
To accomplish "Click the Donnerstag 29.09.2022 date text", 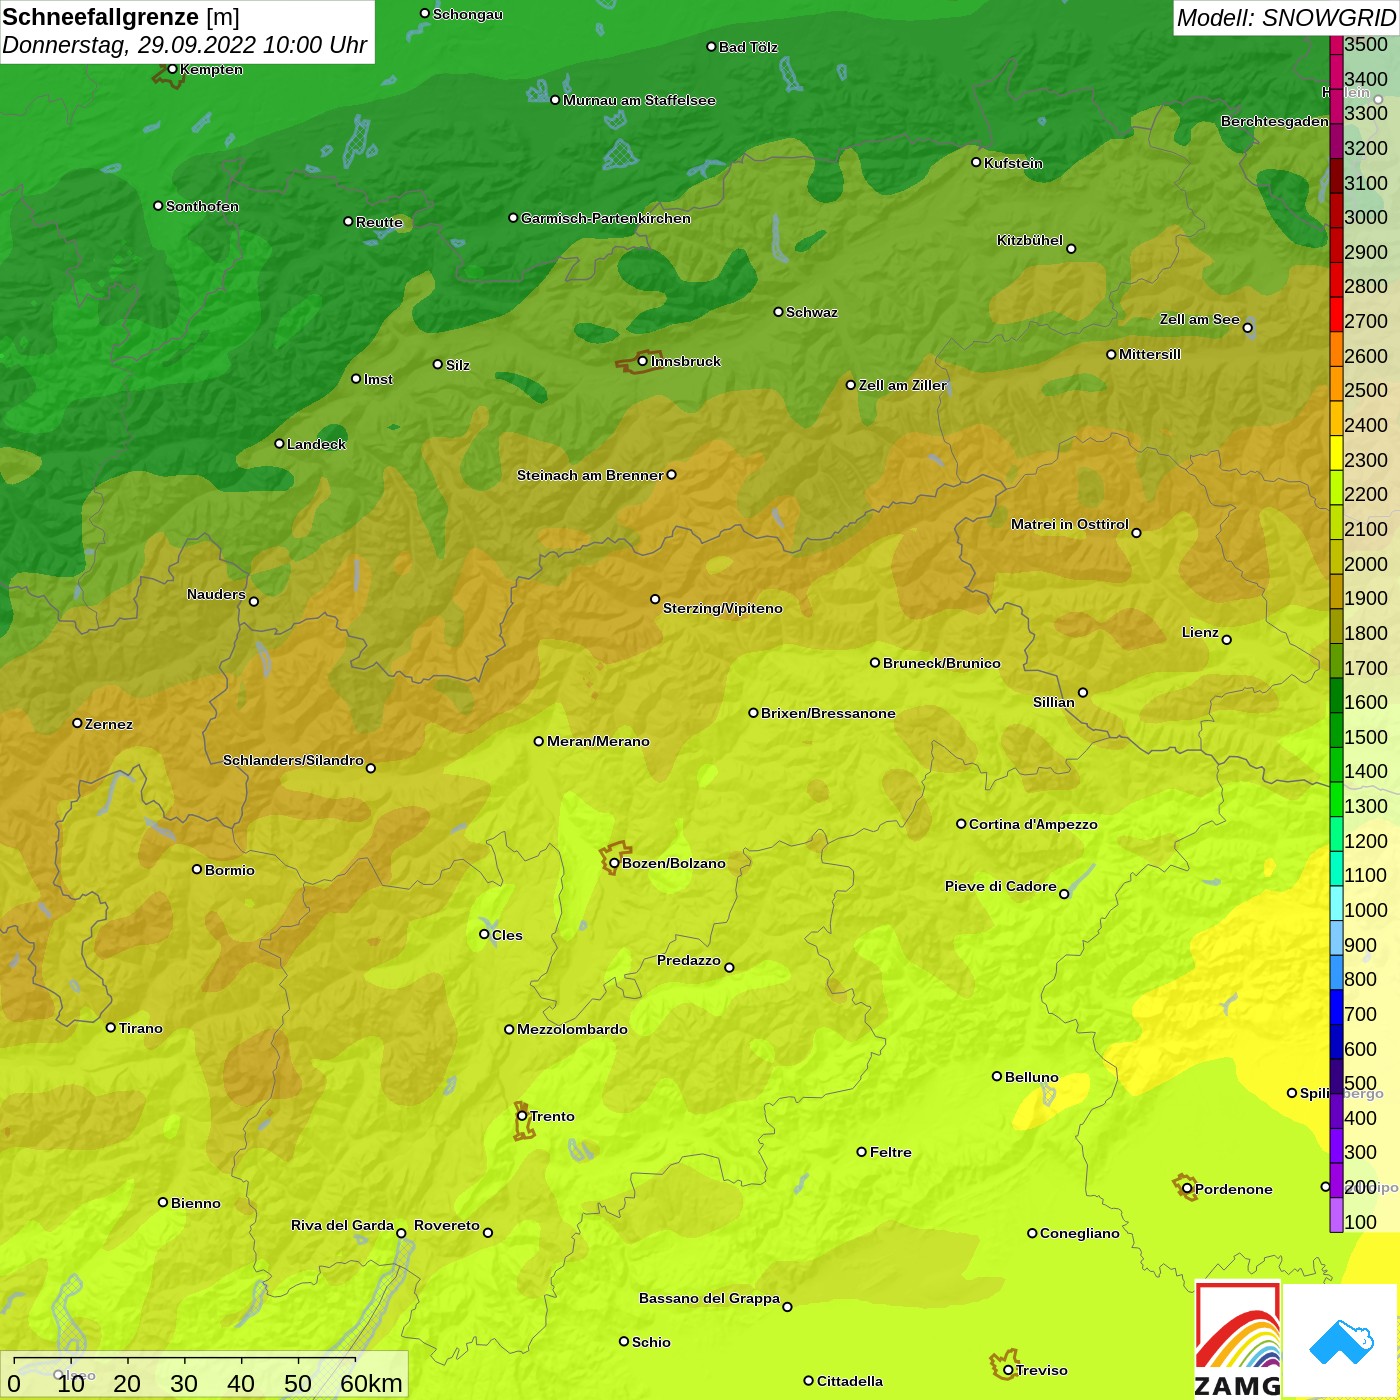I will (184, 45).
